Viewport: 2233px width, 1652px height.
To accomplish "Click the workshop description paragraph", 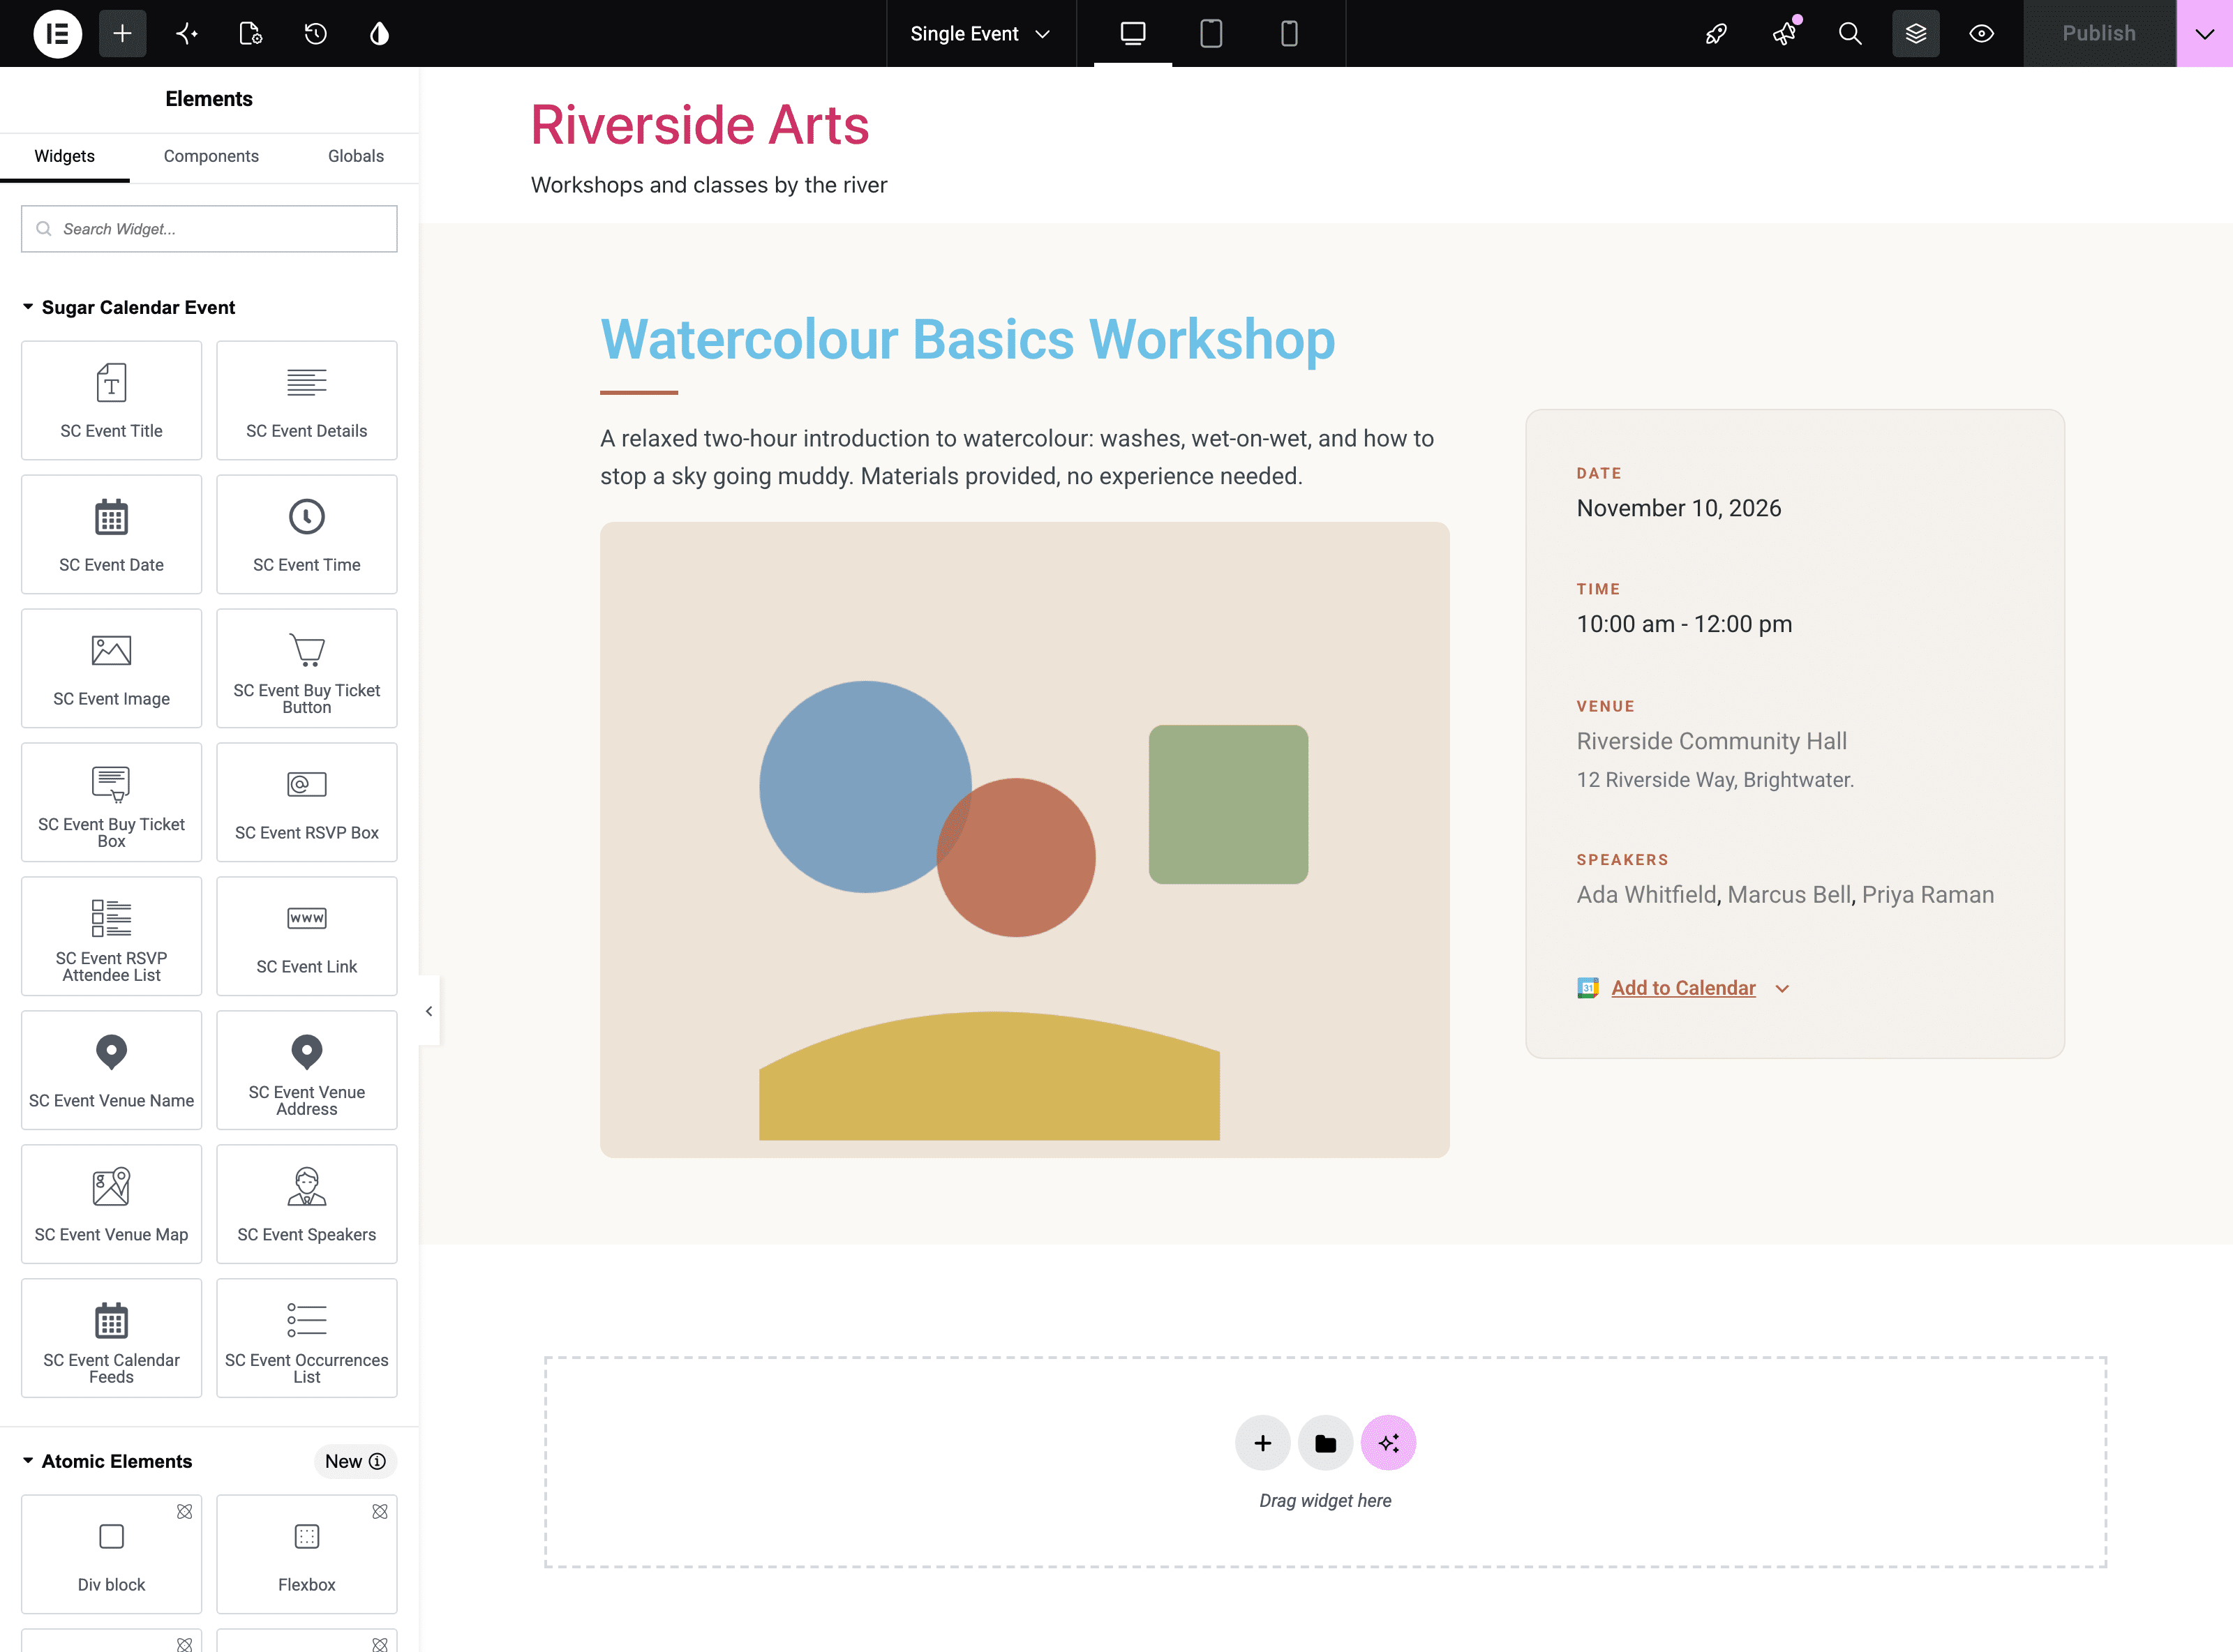I will tap(1017, 457).
